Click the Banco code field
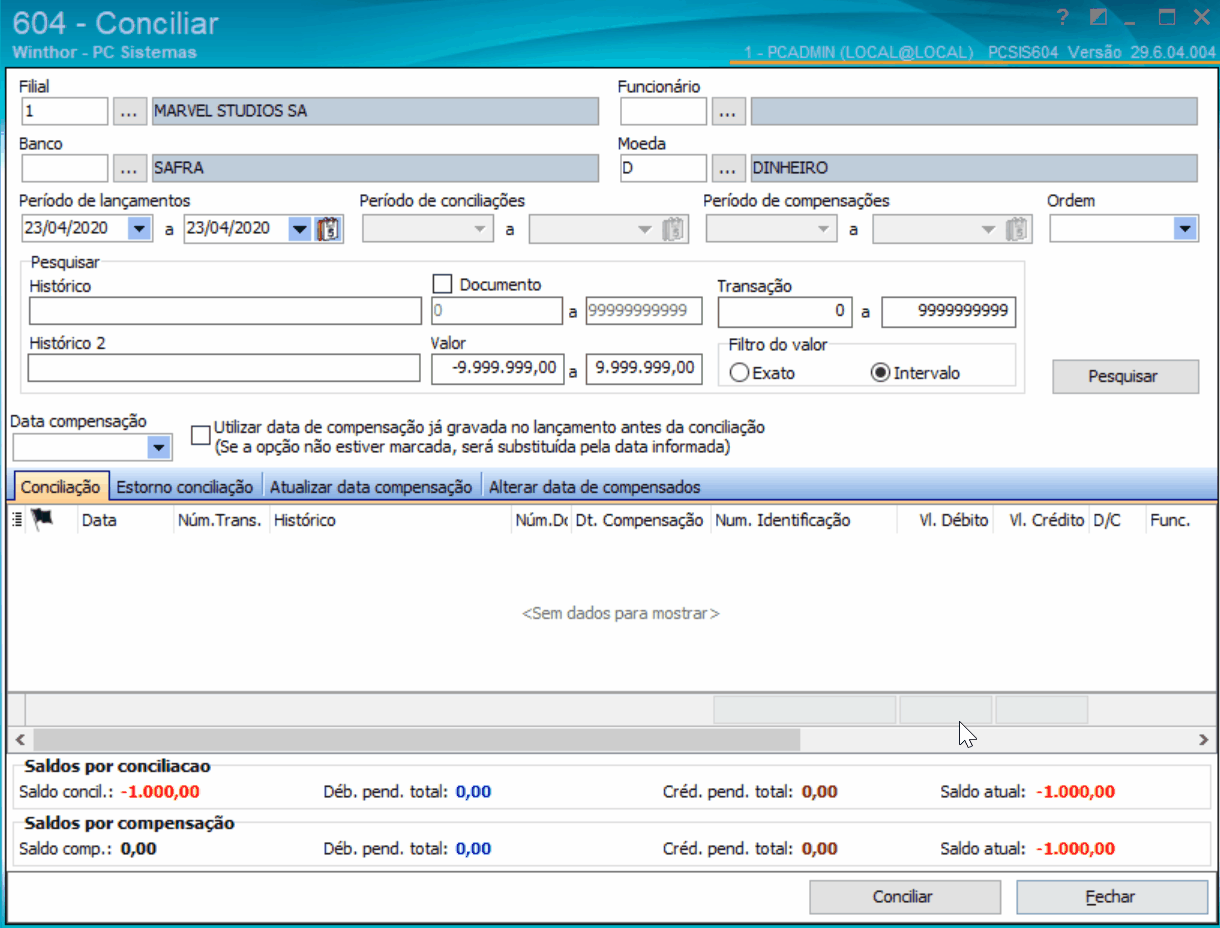Image resolution: width=1220 pixels, height=928 pixels. tap(64, 168)
